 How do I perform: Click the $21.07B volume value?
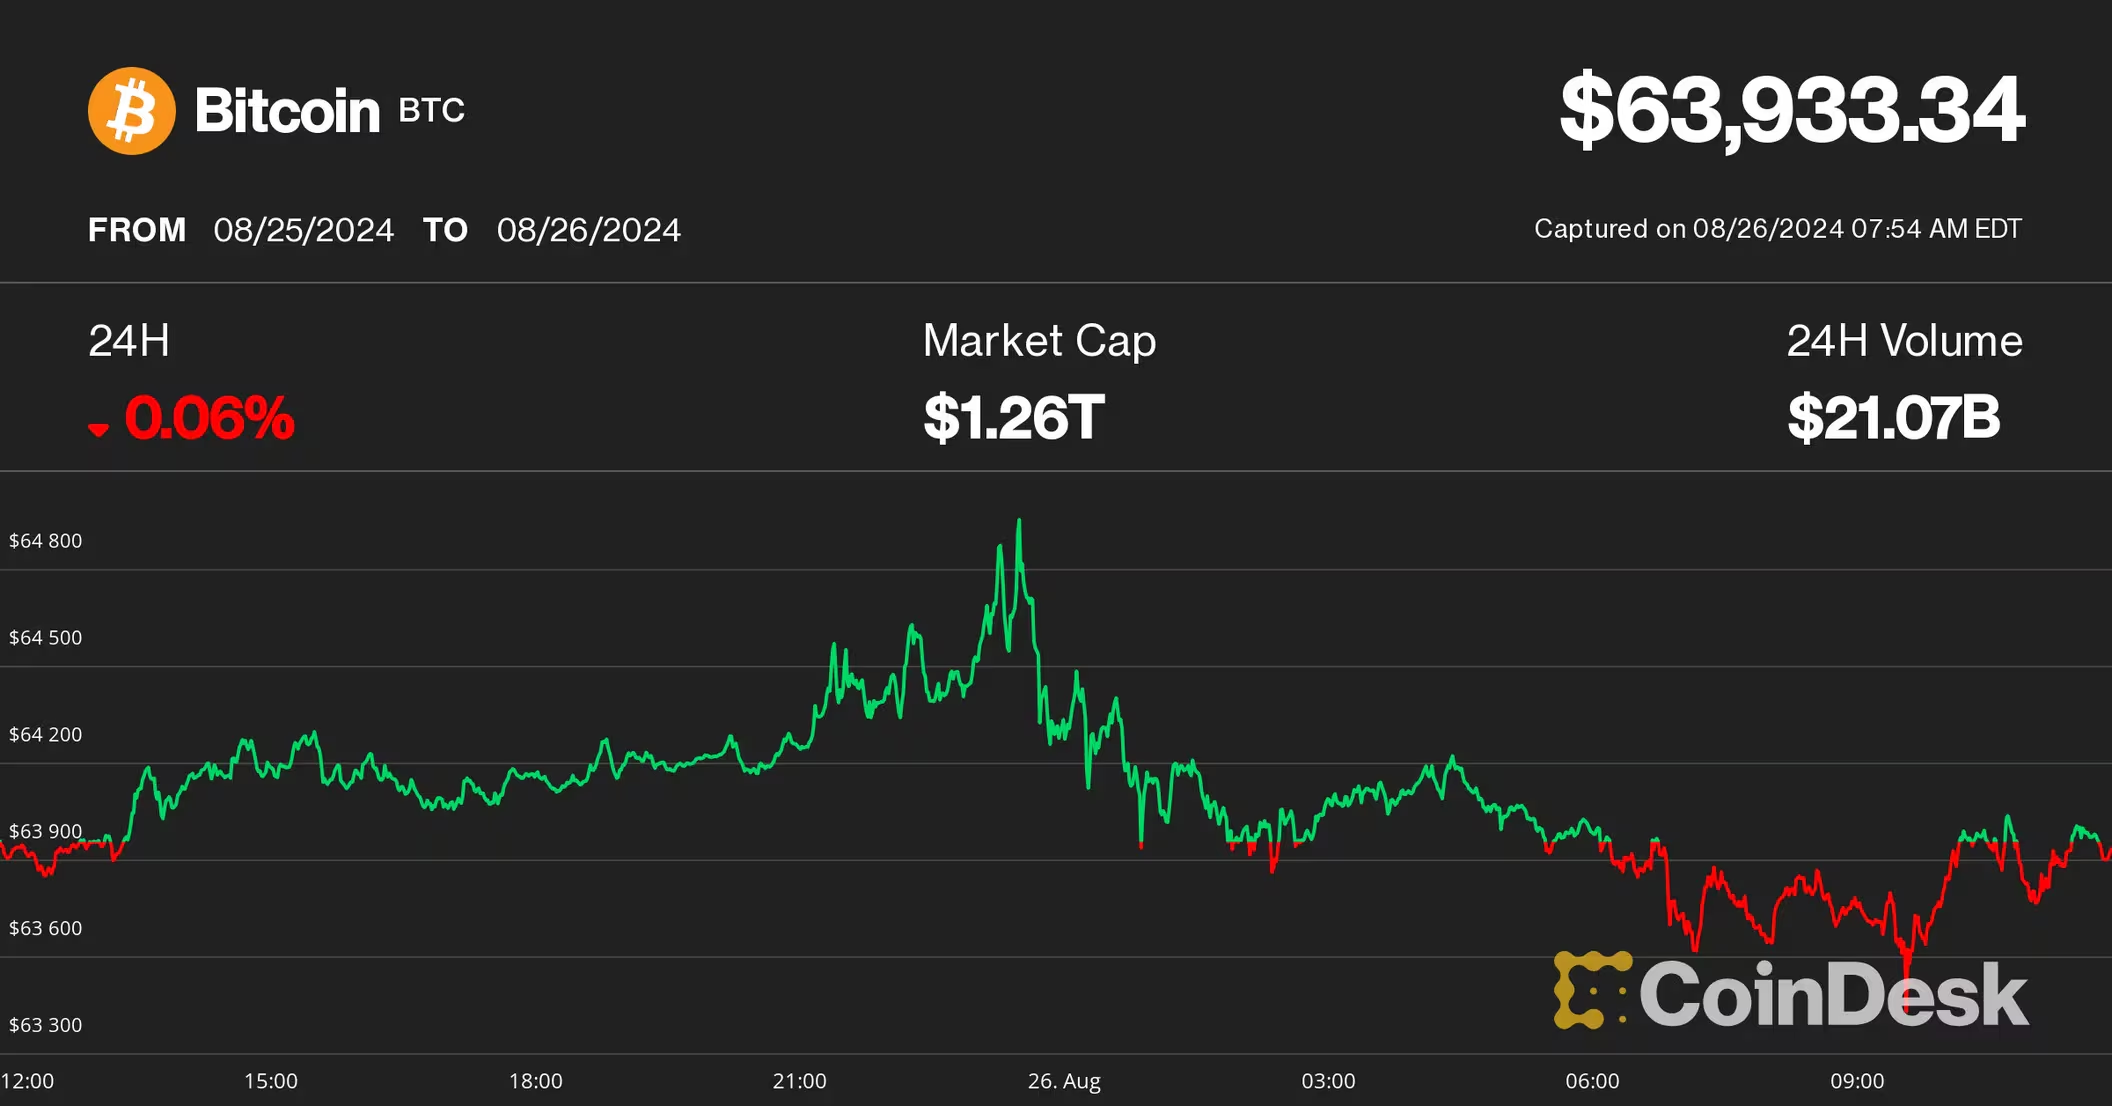[x=1893, y=418]
